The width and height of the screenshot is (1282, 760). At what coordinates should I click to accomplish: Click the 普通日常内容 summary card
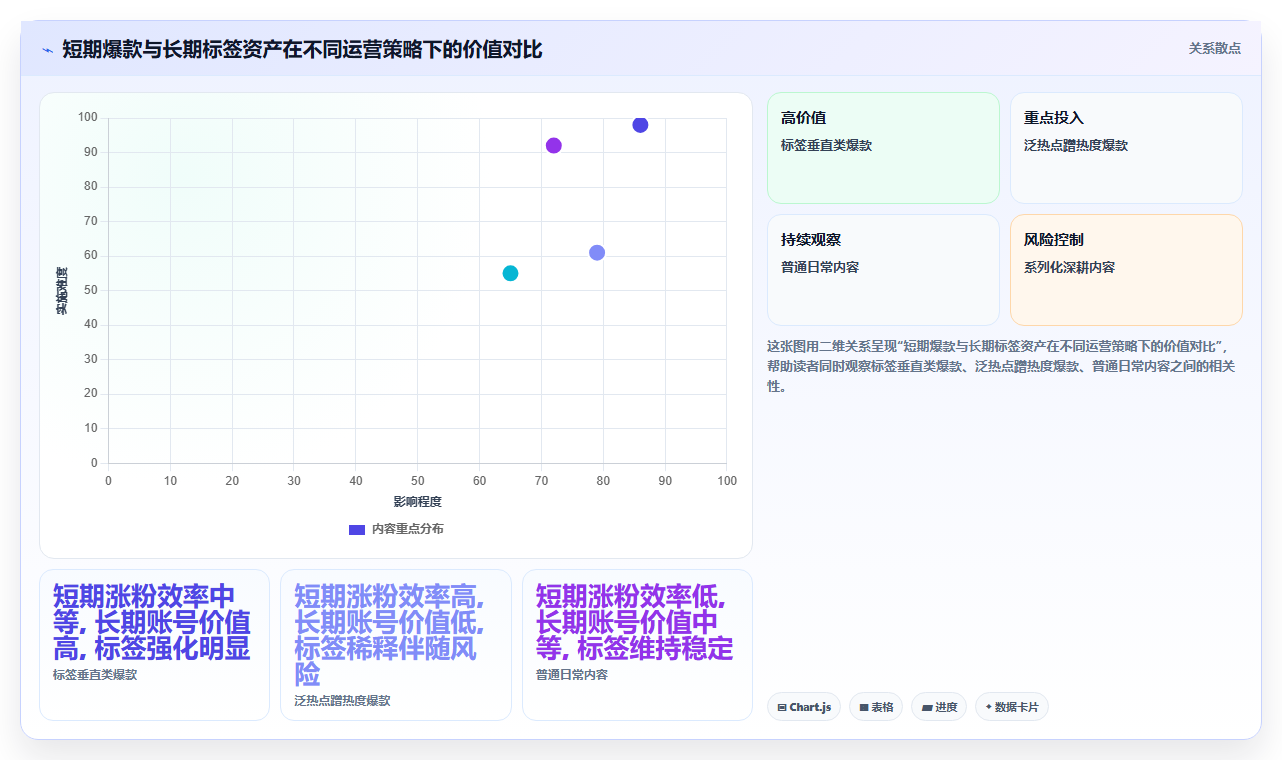point(637,645)
